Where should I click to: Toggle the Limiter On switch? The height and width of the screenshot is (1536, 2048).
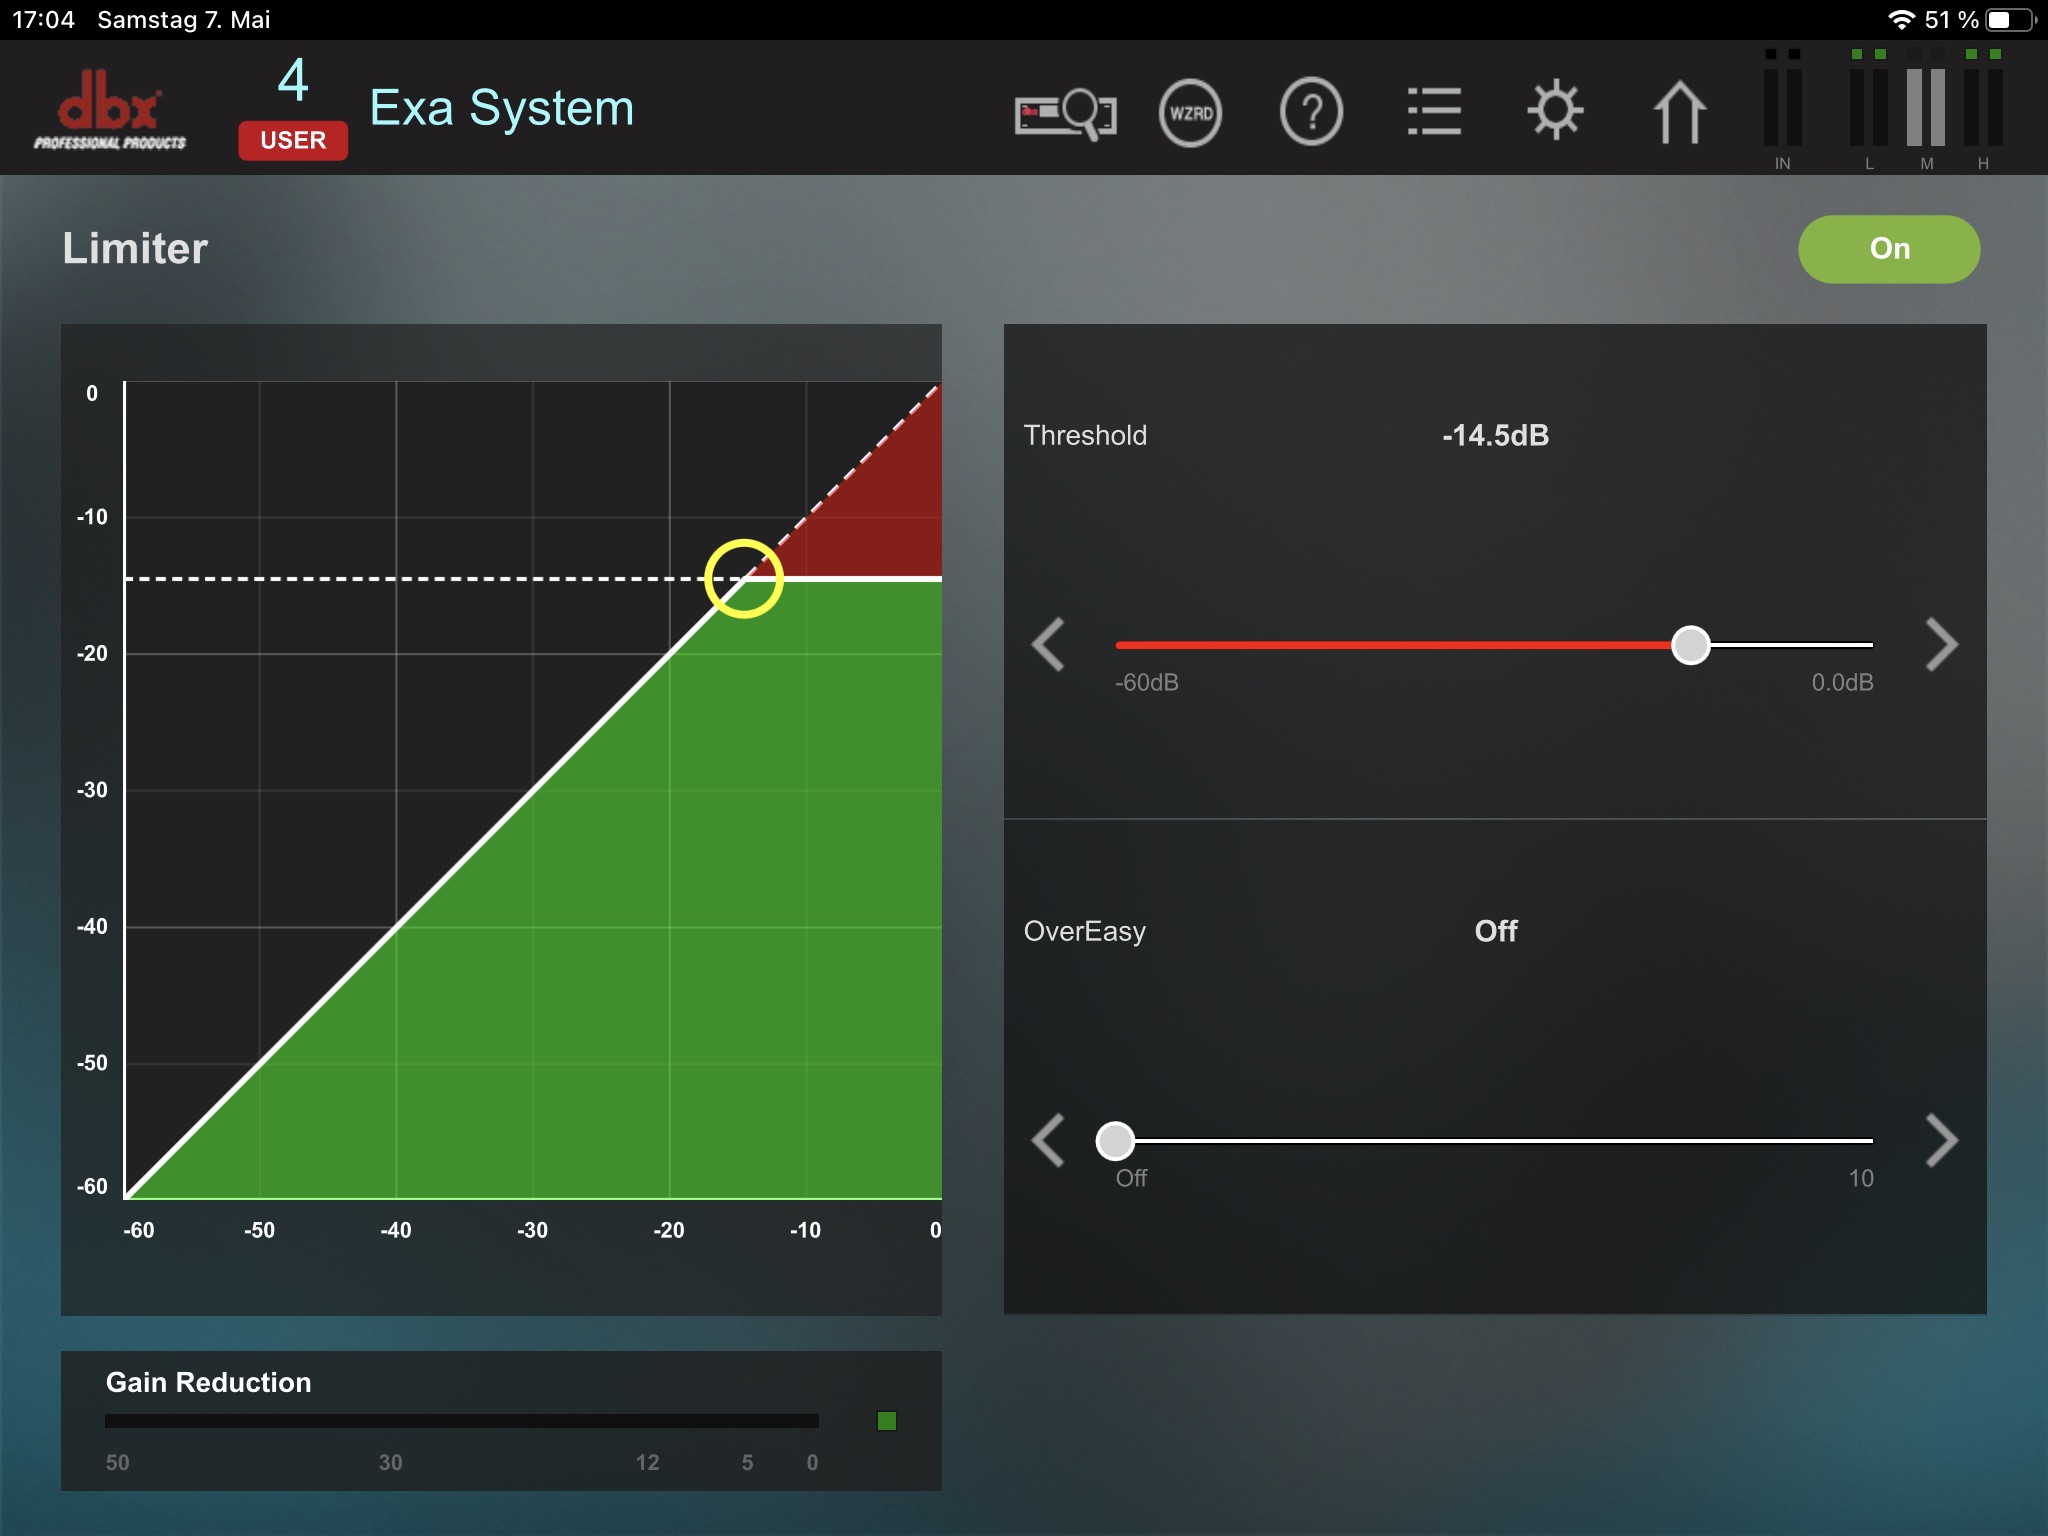coord(1888,249)
